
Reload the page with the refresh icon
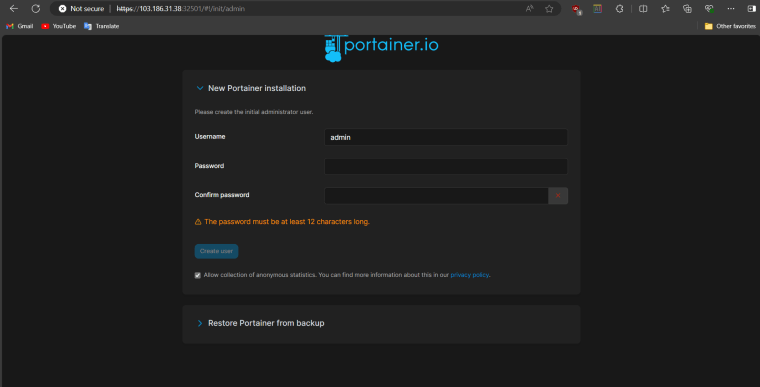tap(35, 9)
